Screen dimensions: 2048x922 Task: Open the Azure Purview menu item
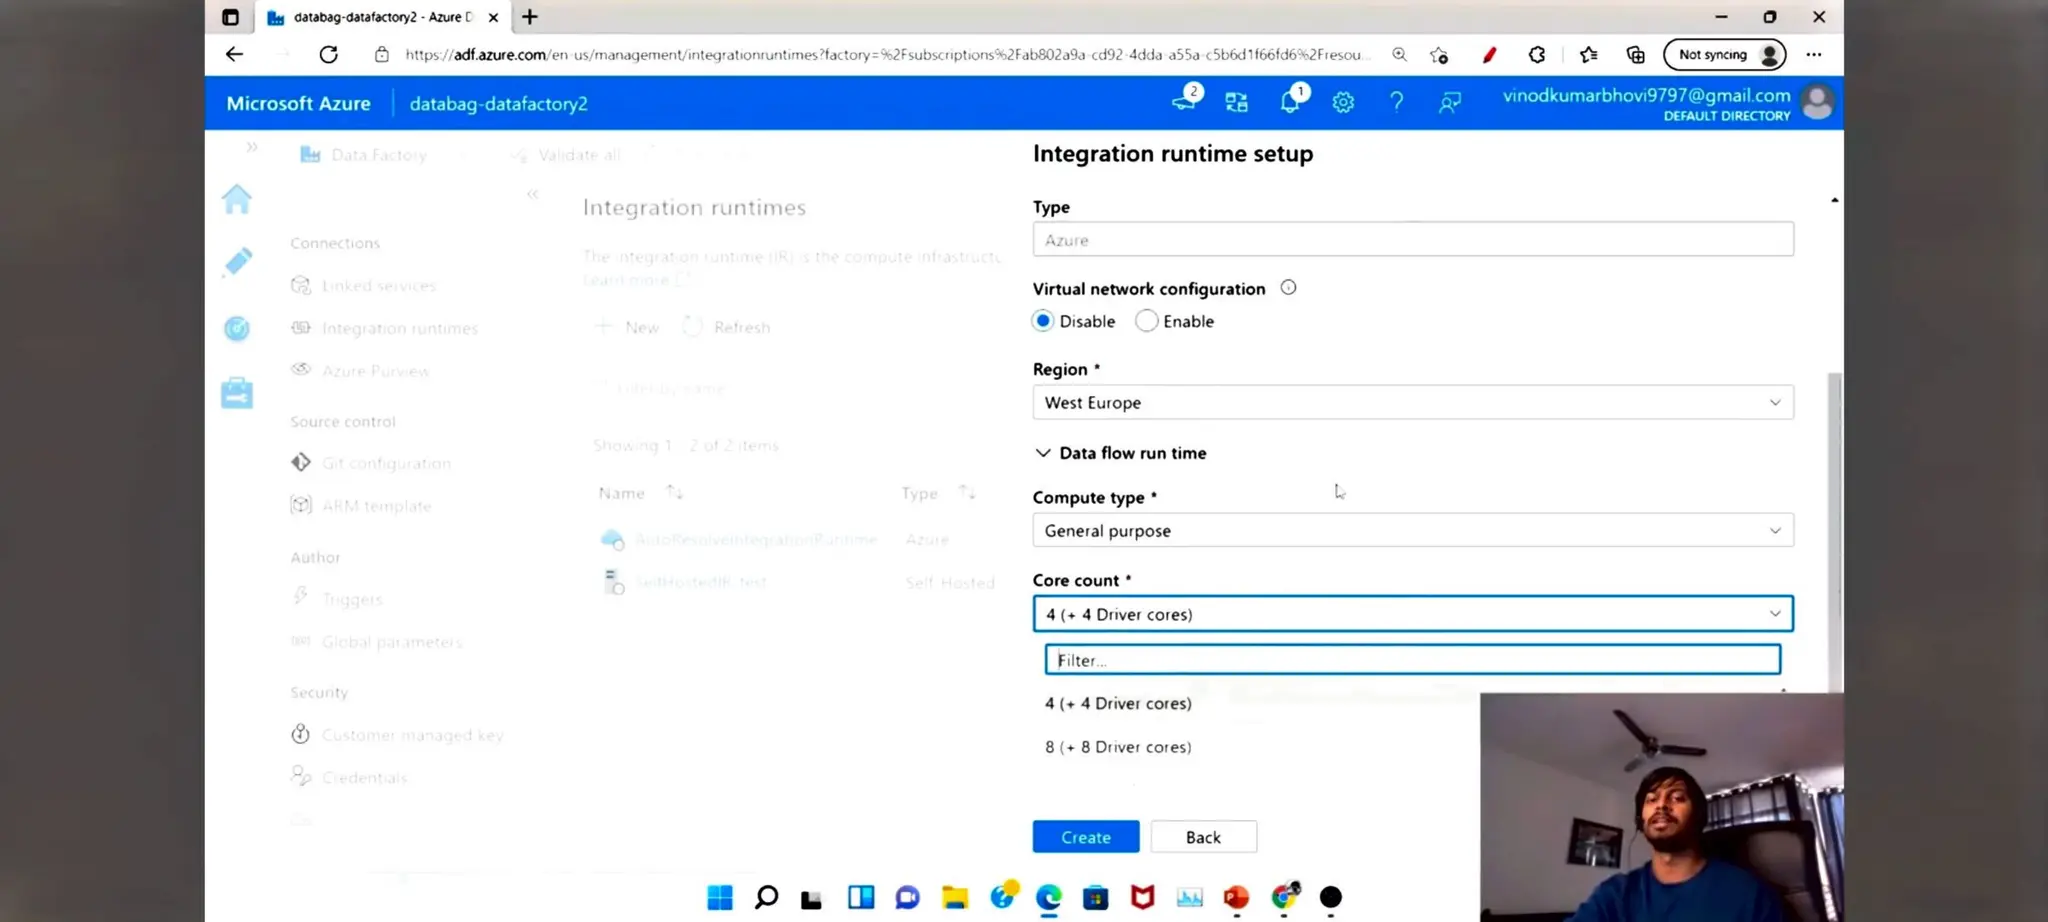point(375,371)
